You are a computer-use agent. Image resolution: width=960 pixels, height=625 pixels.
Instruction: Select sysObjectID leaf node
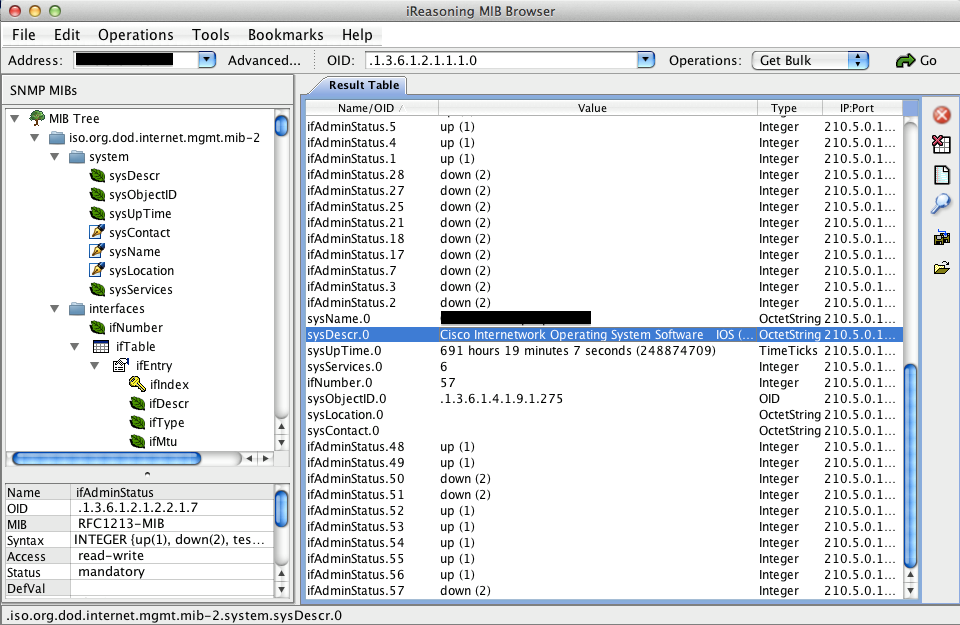click(133, 195)
